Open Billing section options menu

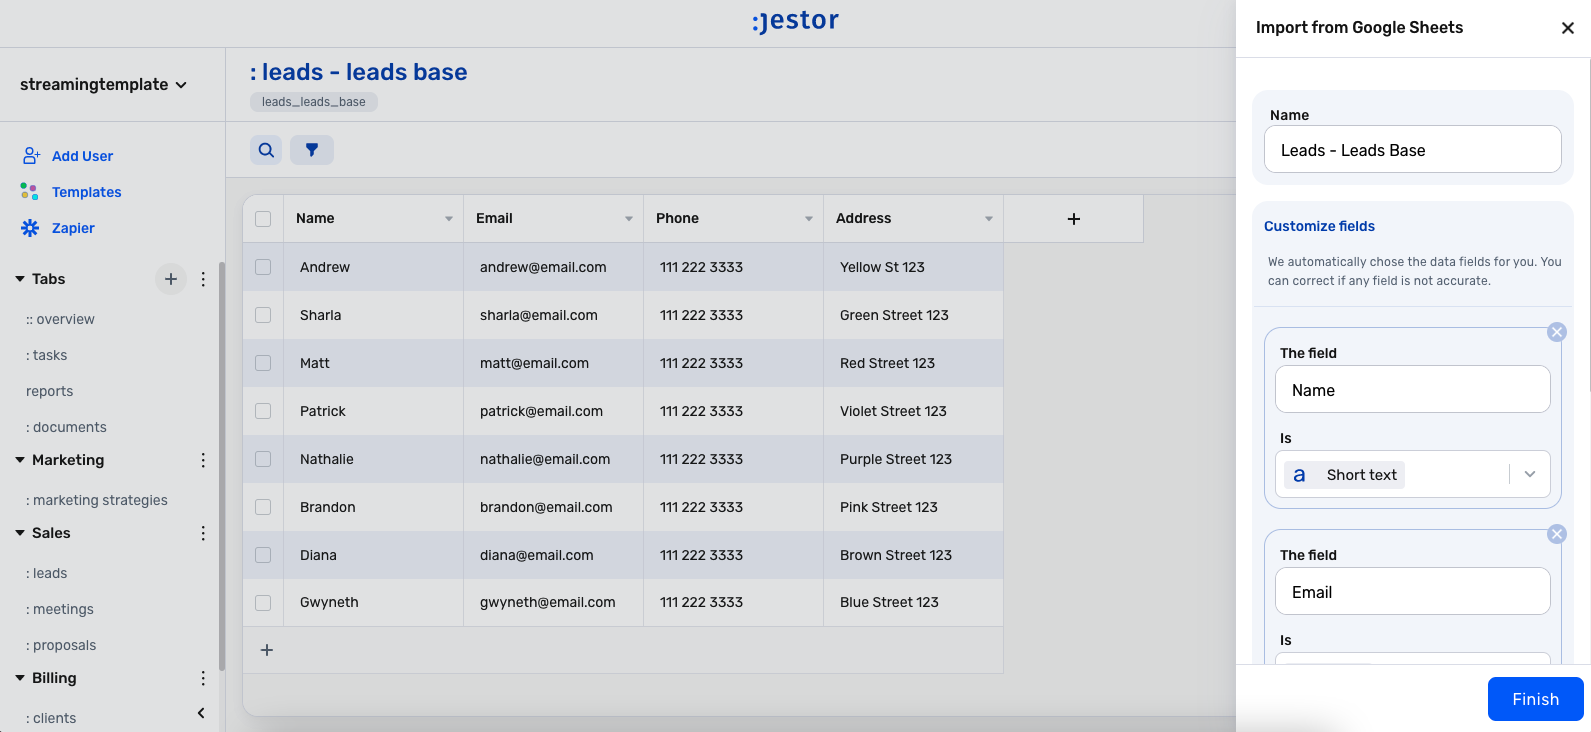pos(203,678)
